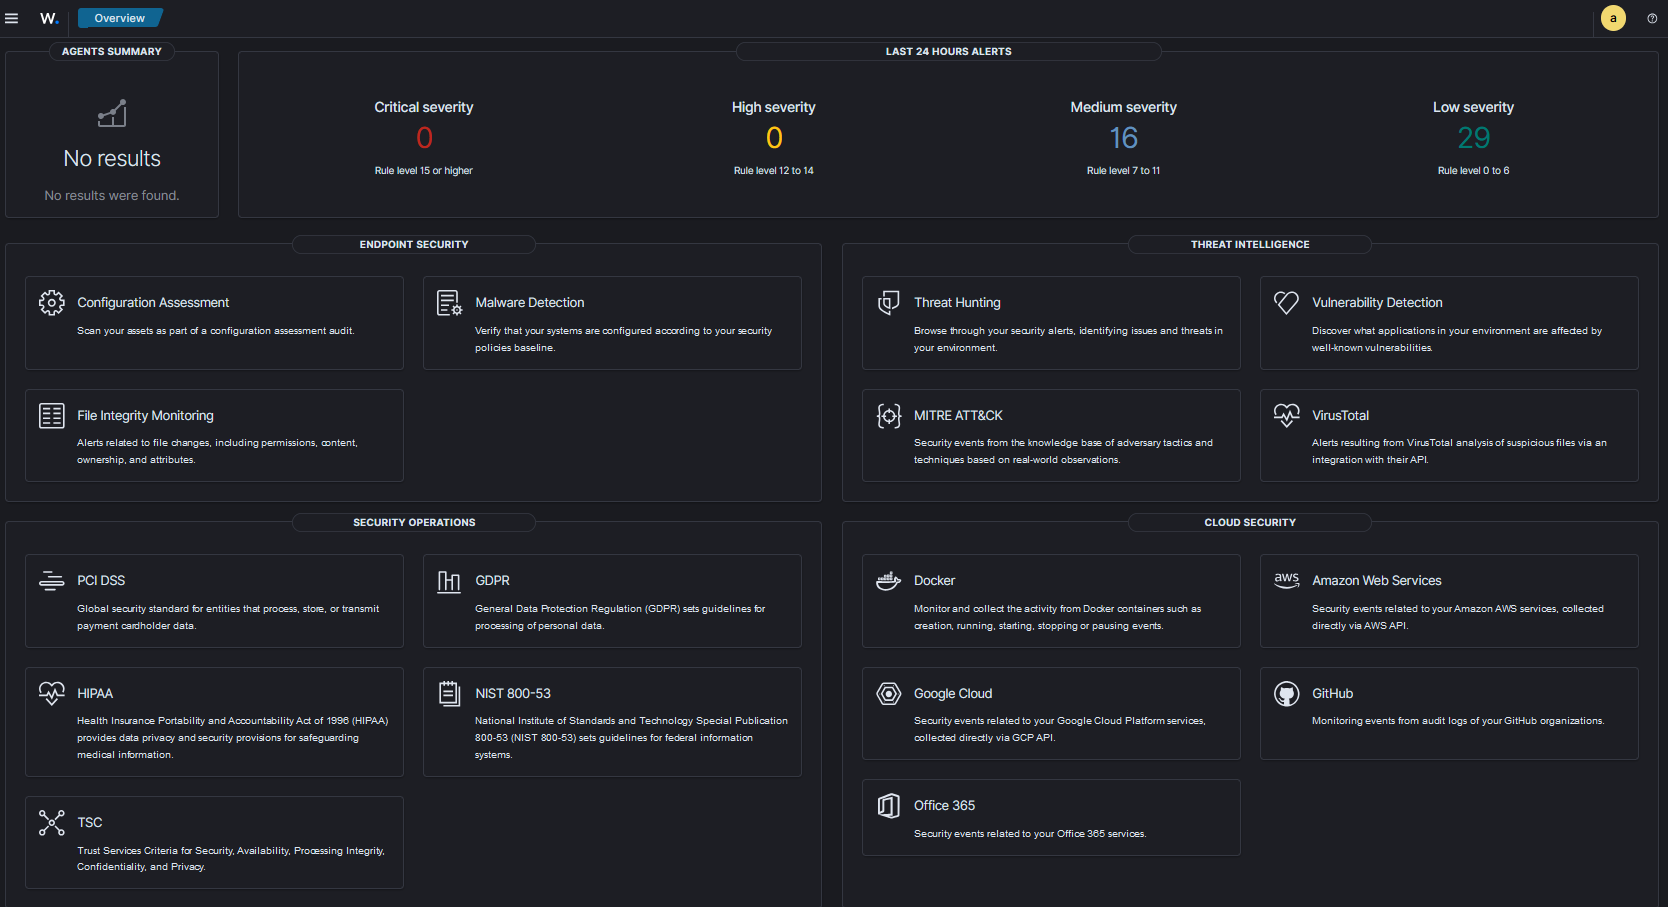Click the File Integrity Monitoring icon

[x=52, y=415]
